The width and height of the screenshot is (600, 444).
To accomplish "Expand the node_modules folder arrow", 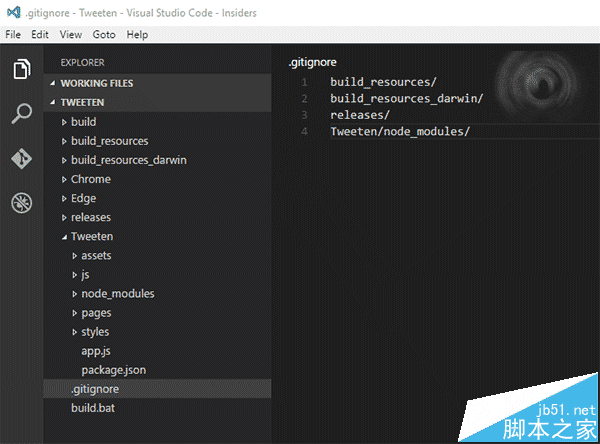I will (x=74, y=294).
